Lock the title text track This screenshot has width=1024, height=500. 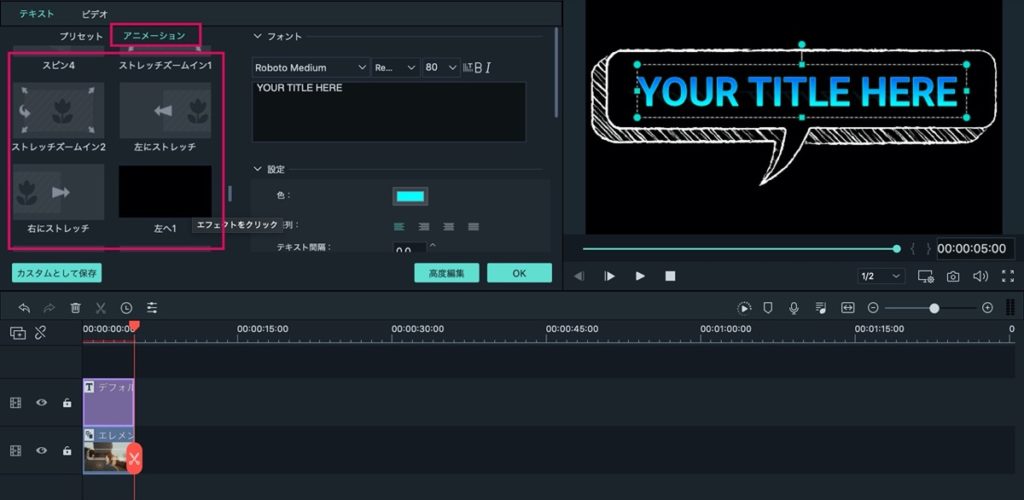(67, 403)
